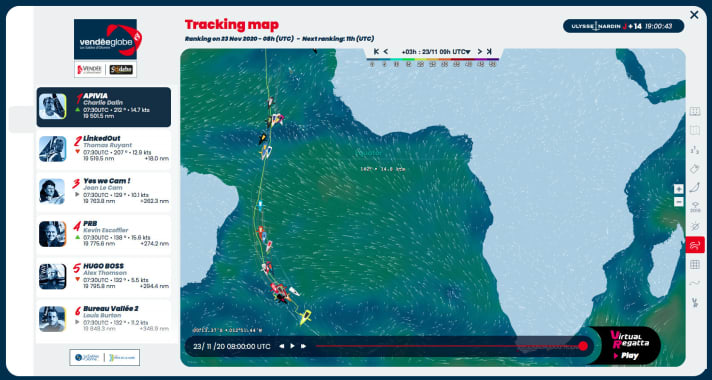This screenshot has height=380, width=712.
Task: Click Charlie Dalin's skipper photo
Action: click(53, 106)
